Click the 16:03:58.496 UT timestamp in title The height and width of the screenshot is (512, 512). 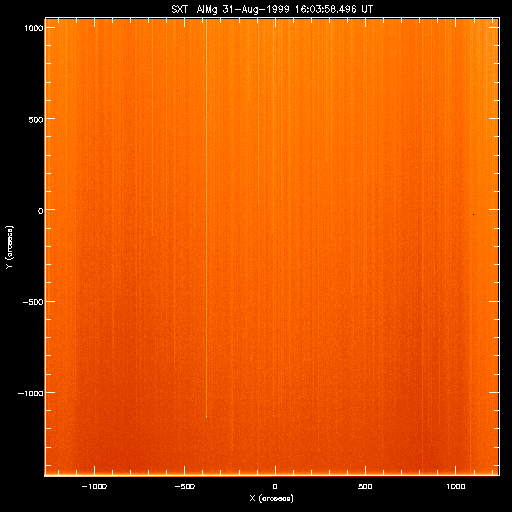(334, 9)
